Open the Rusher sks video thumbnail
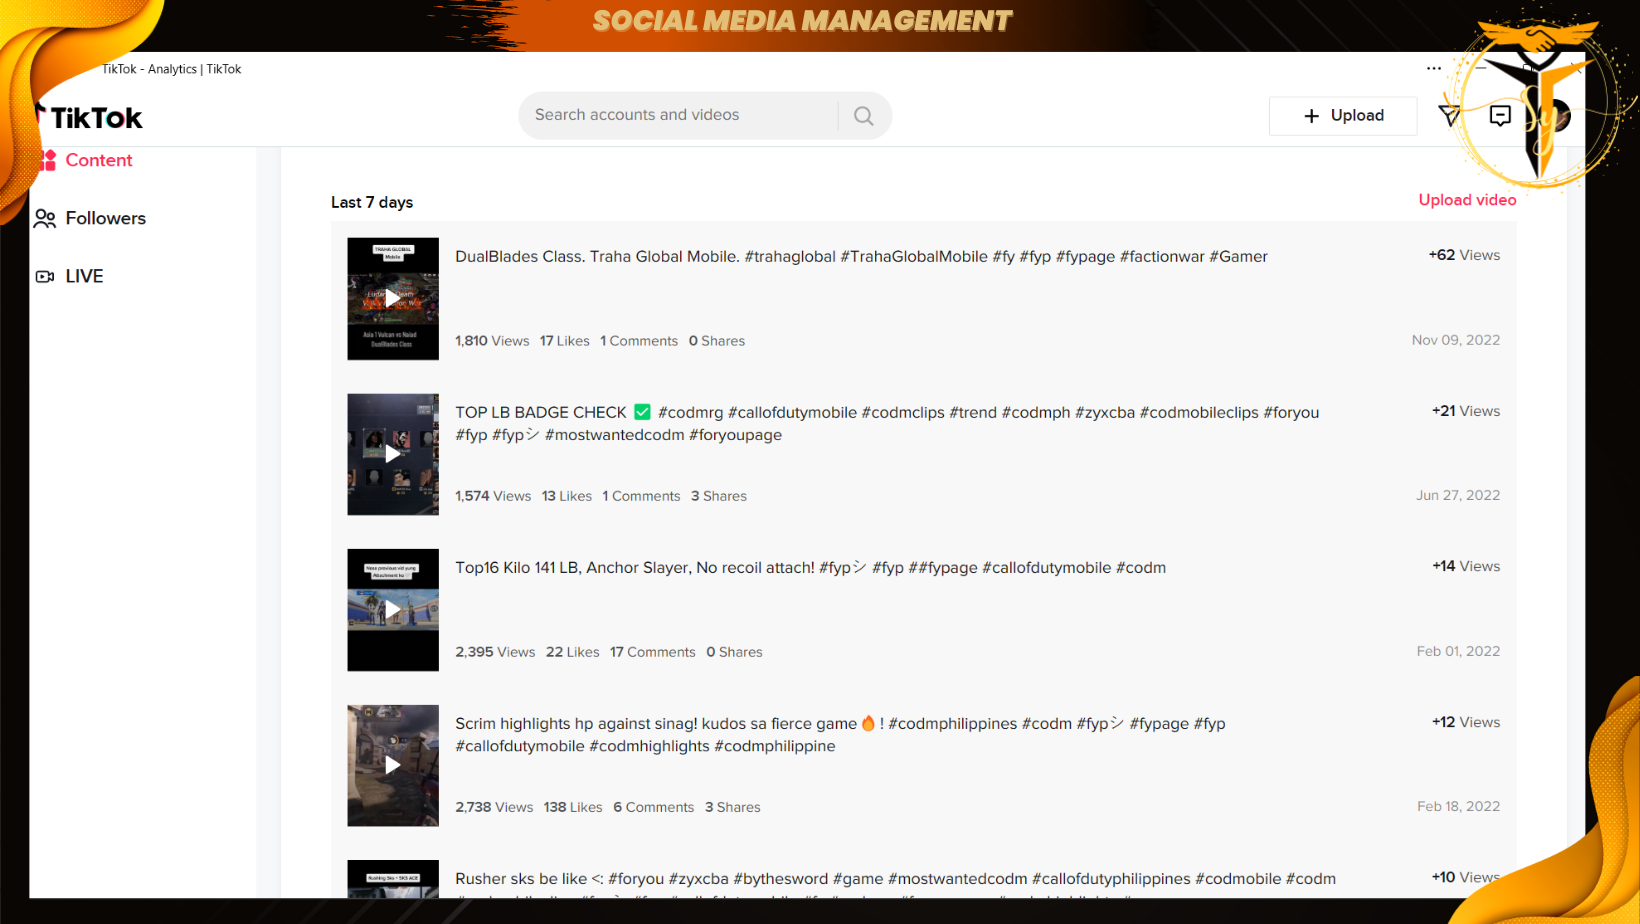This screenshot has width=1640, height=924. (393, 879)
